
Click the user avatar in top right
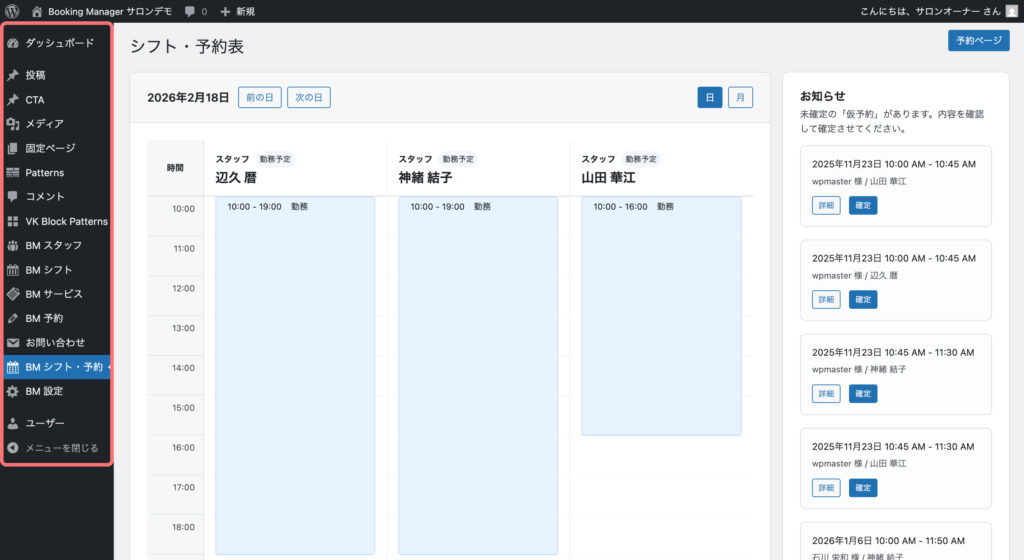(1011, 11)
